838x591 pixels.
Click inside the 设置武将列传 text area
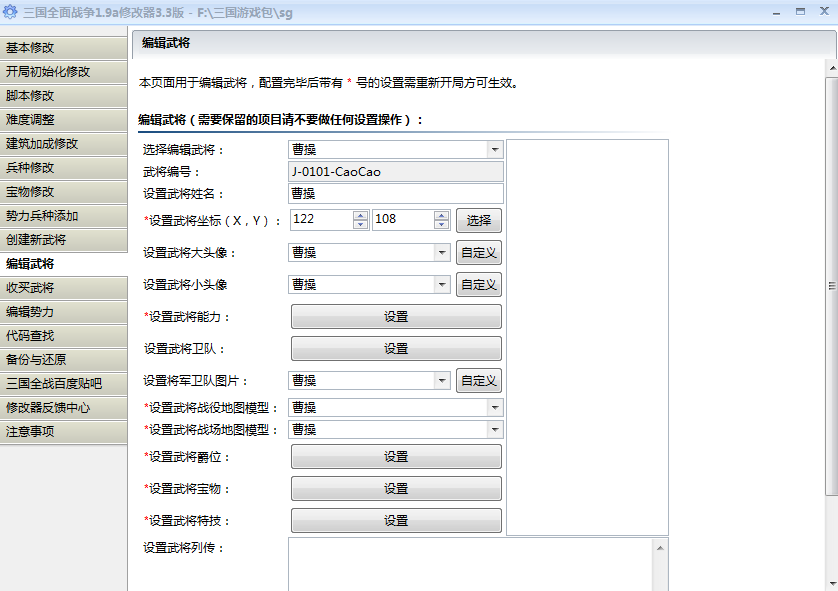click(470, 564)
